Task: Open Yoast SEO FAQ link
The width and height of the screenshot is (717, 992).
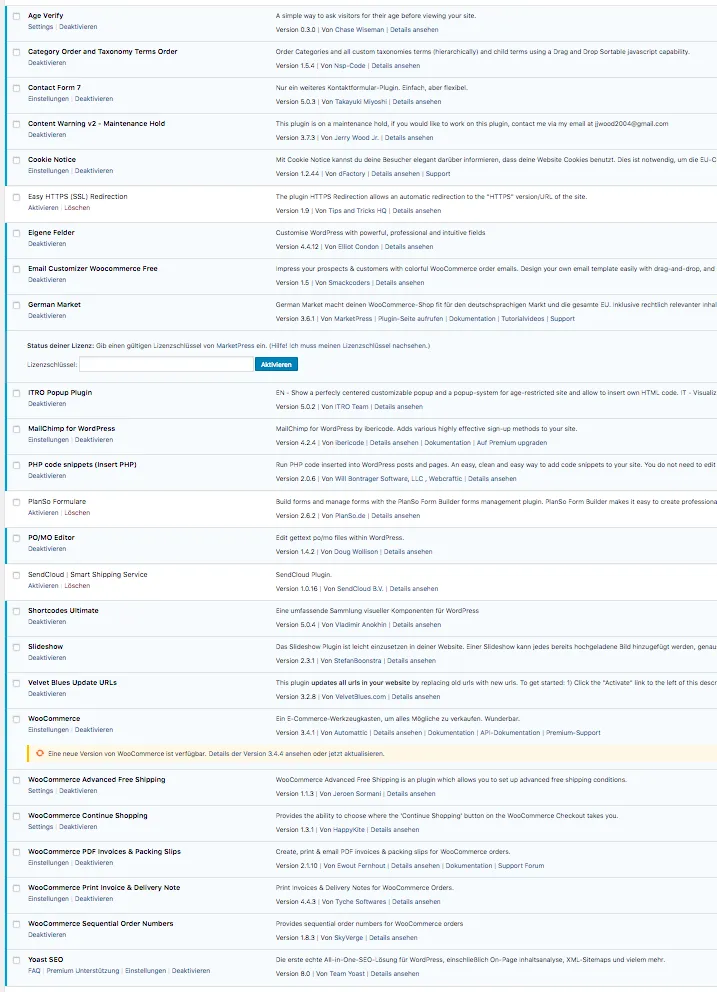Action: 34,971
